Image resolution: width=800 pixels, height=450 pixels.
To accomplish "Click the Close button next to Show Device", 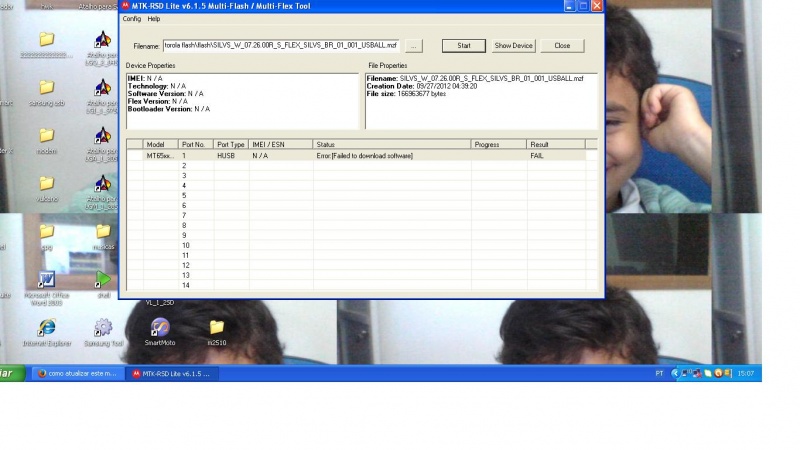I will [562, 46].
